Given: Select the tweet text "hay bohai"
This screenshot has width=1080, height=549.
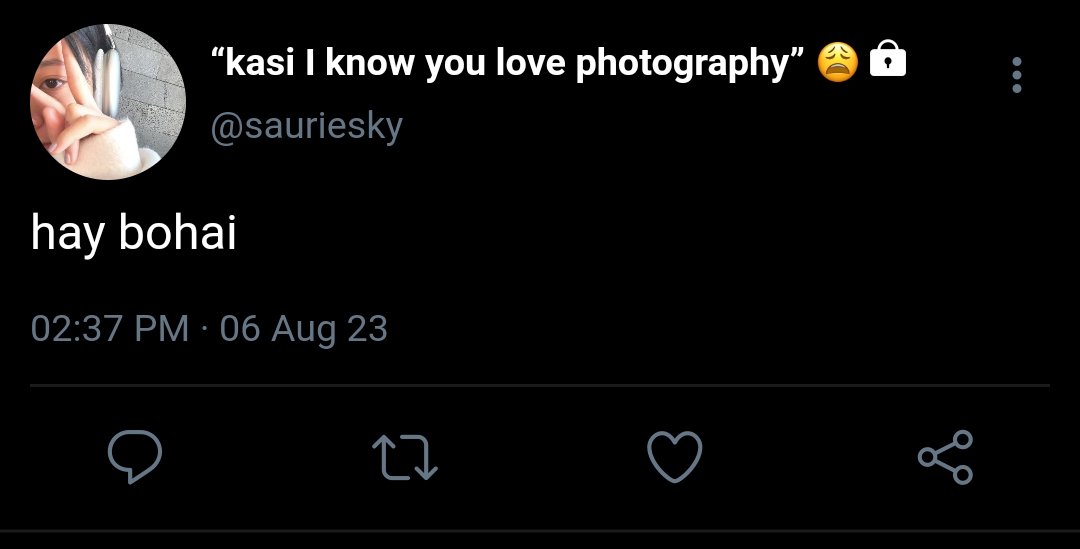Looking at the screenshot, I should click(134, 233).
